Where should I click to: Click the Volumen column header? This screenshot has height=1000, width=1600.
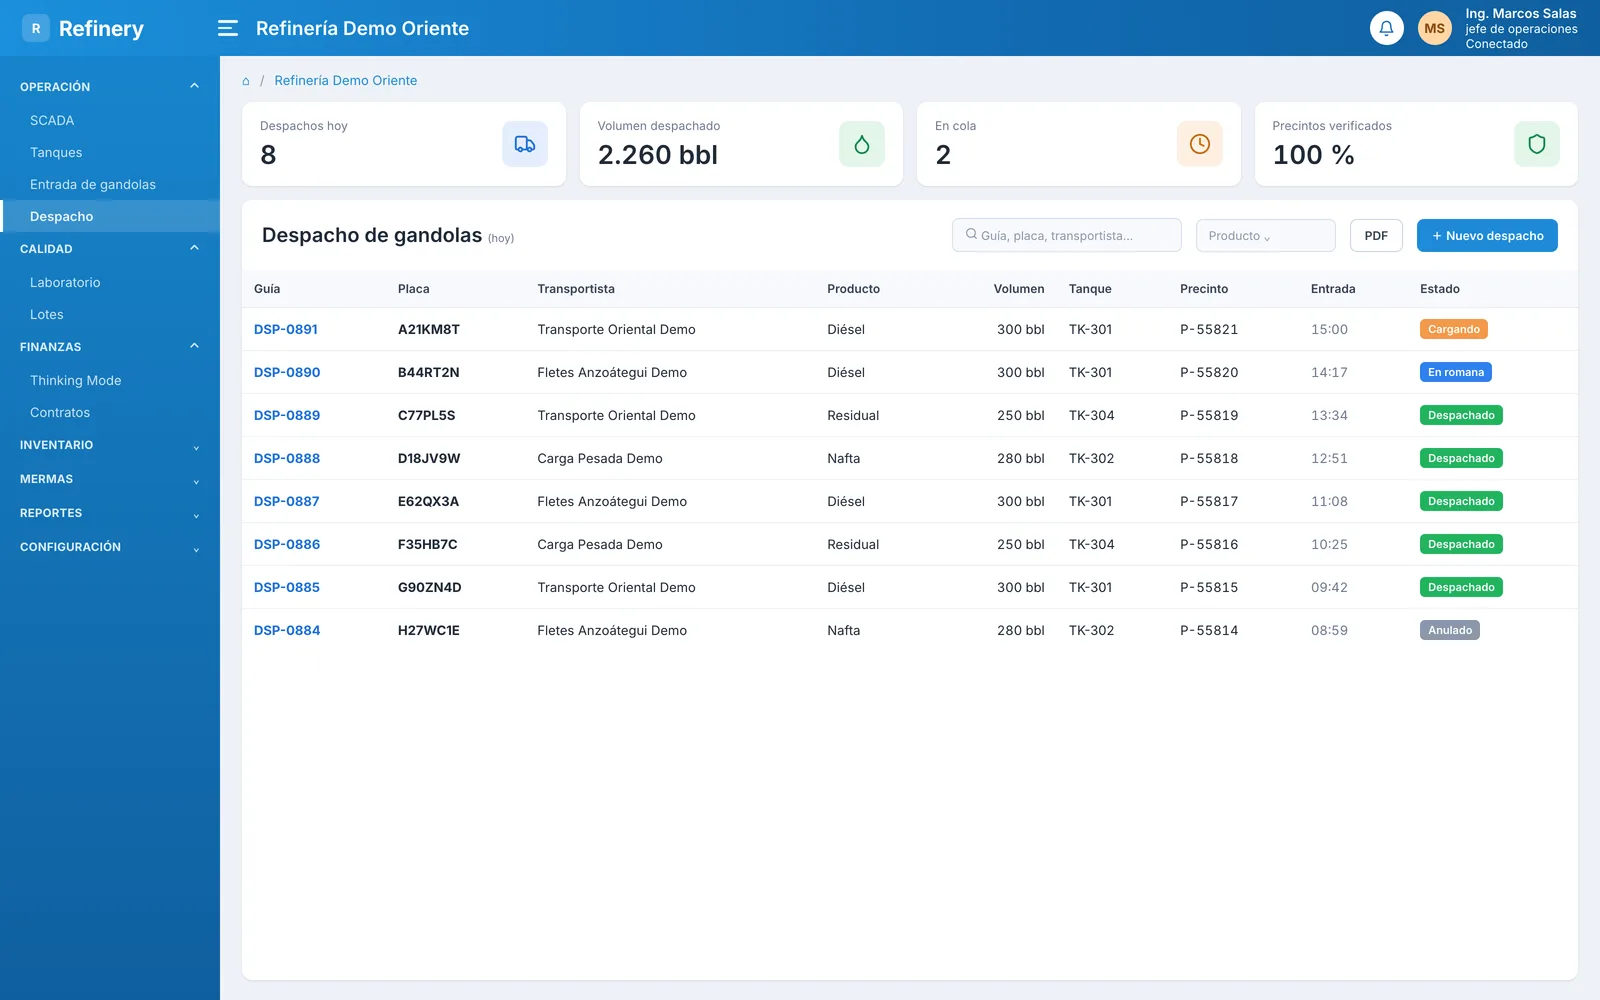click(x=1019, y=289)
